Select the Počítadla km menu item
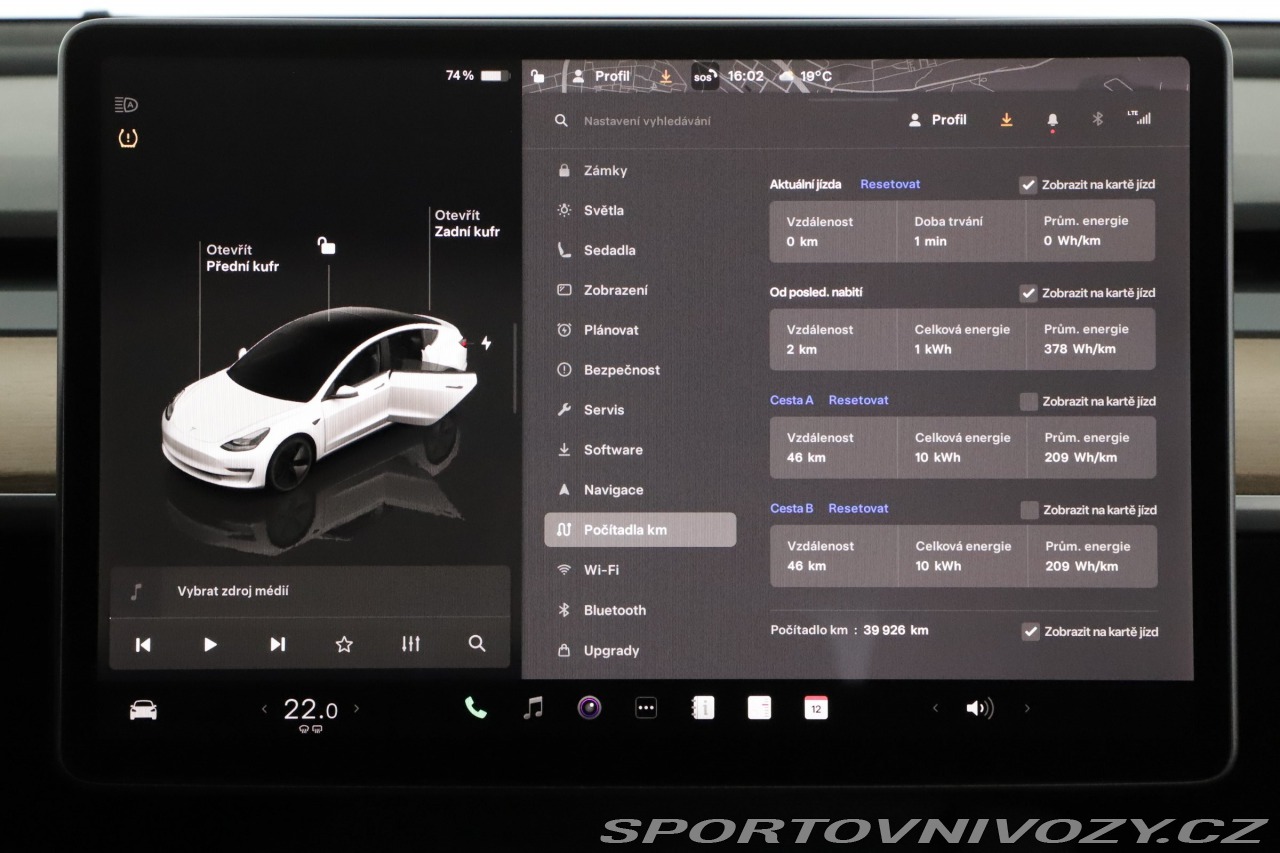The image size is (1280, 853). [x=640, y=530]
